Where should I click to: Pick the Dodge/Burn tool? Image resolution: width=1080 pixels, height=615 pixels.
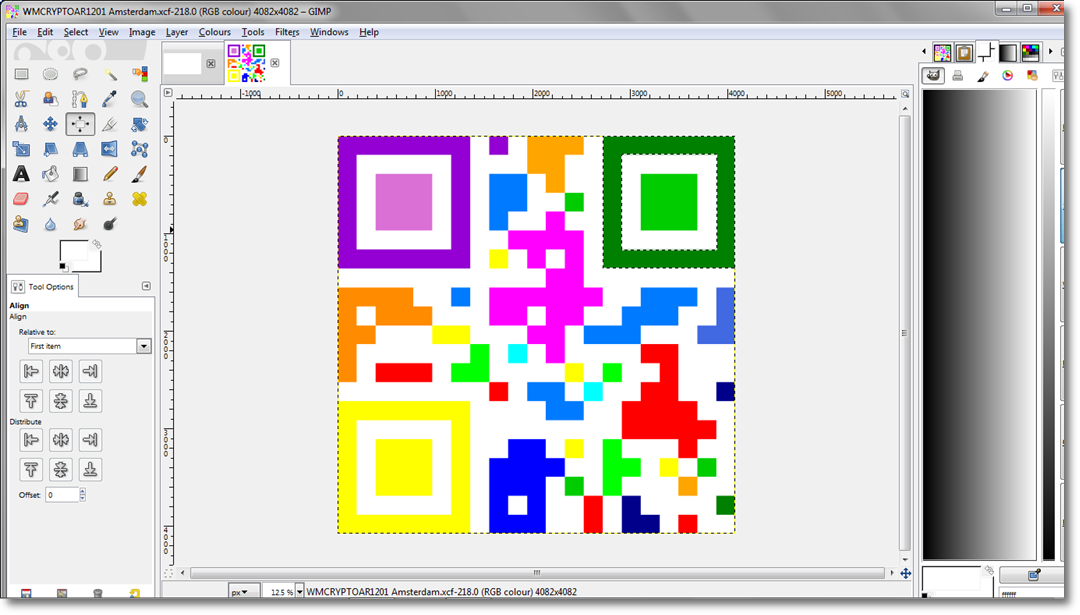[110, 224]
